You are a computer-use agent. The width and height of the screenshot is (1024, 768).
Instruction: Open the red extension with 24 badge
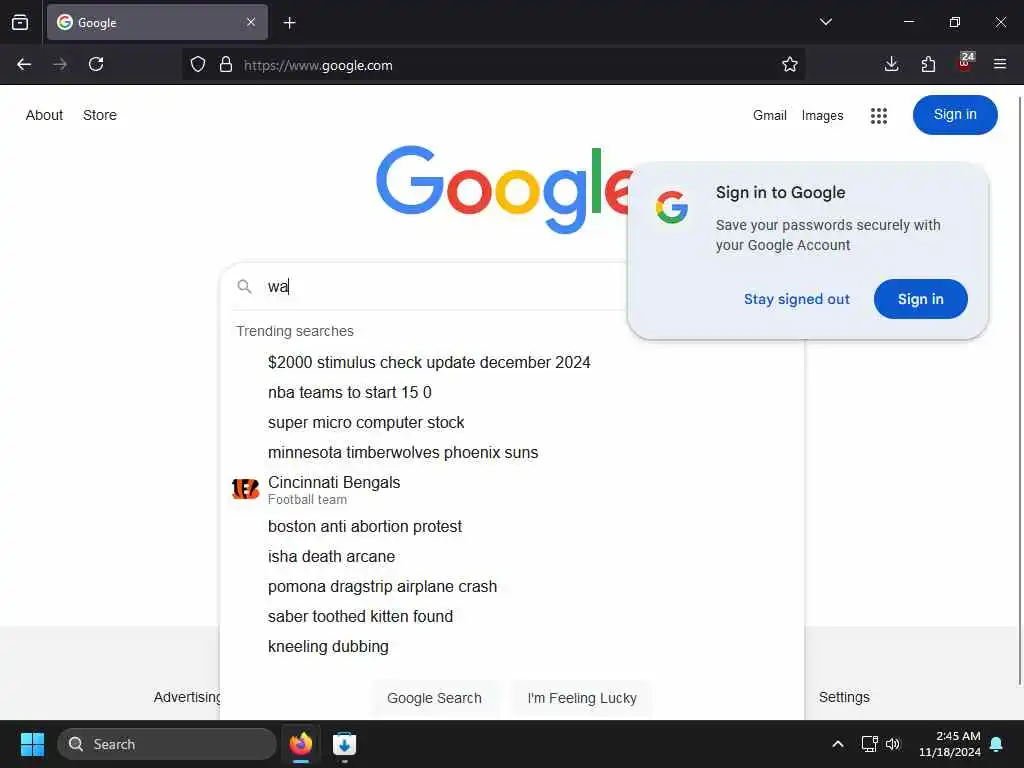[965, 63]
